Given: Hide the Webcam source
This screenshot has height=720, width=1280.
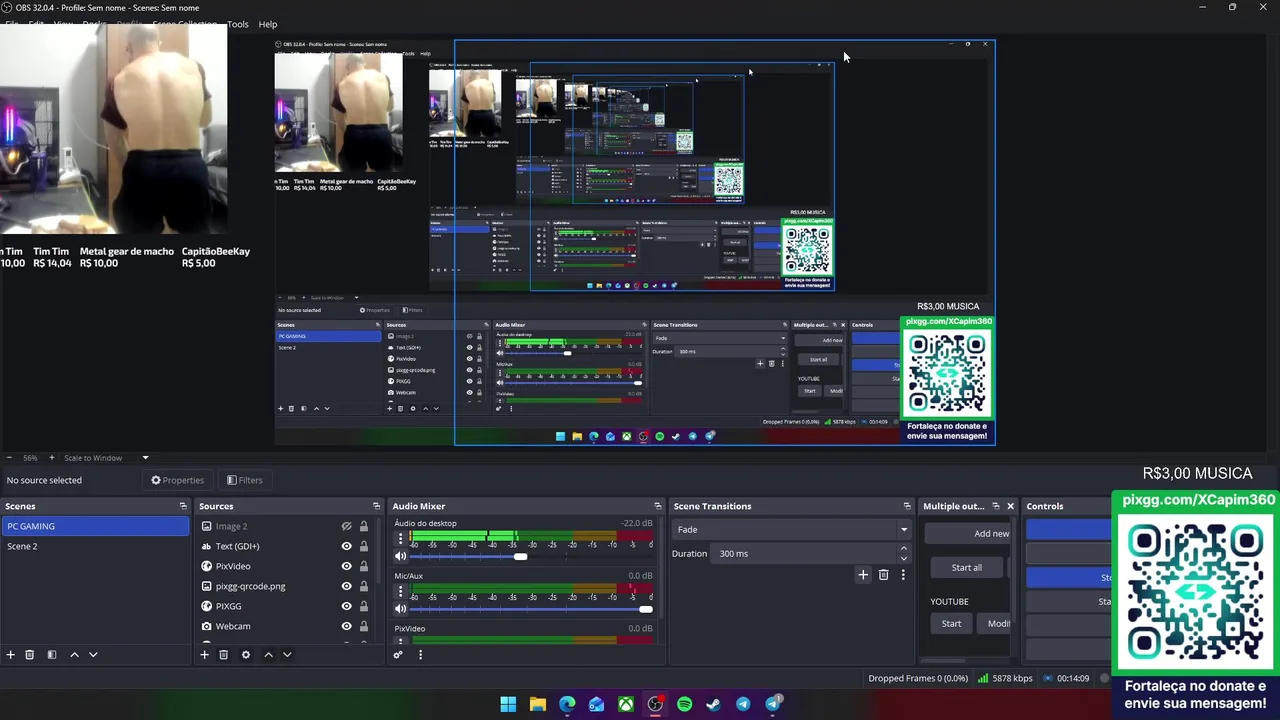Looking at the screenshot, I should (346, 626).
